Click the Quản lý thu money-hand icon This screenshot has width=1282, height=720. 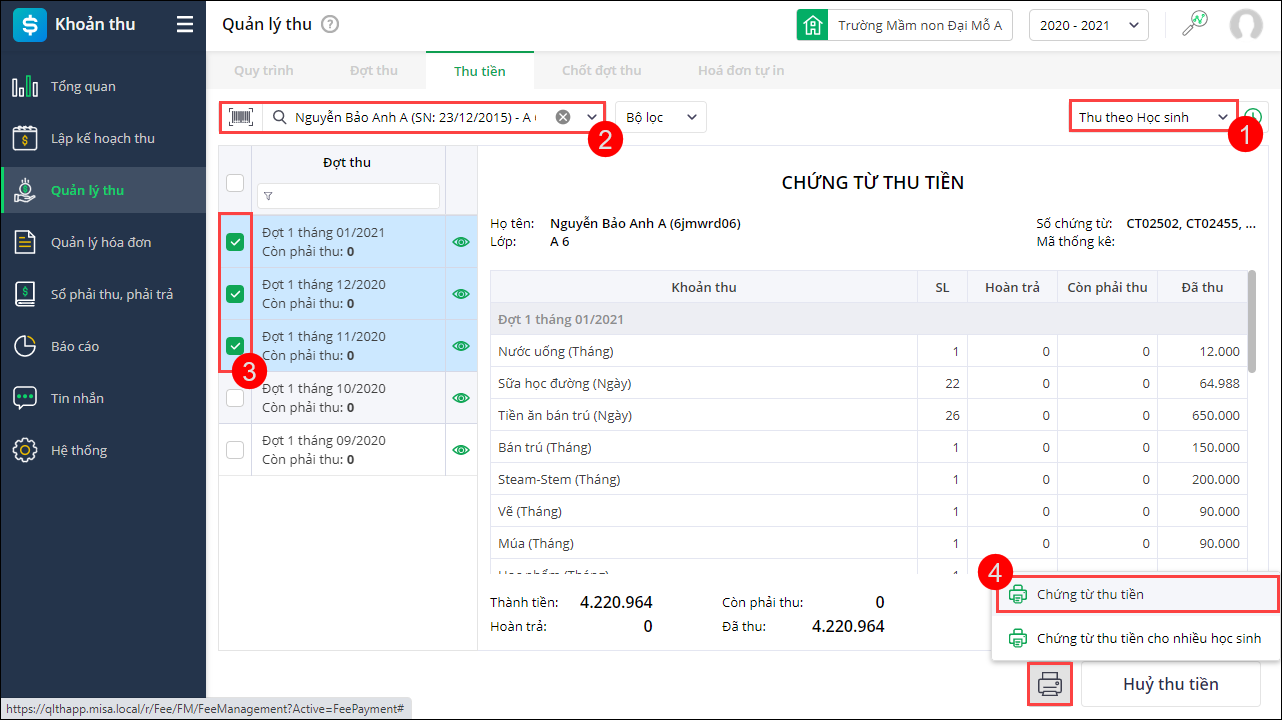pos(25,190)
